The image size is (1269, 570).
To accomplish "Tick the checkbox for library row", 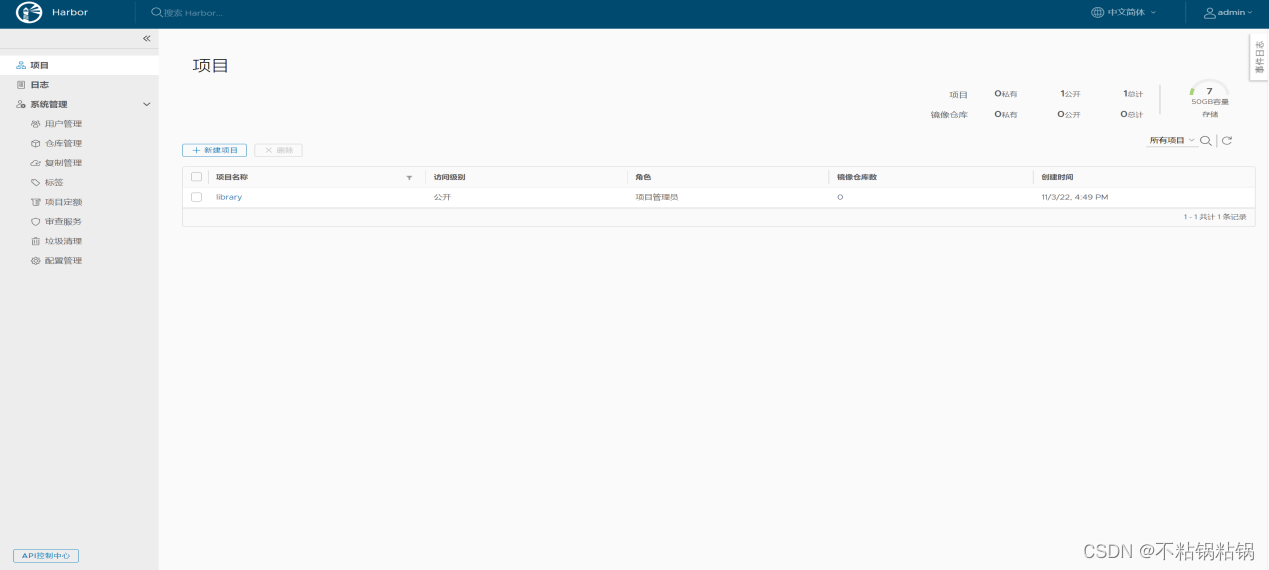I will point(196,197).
